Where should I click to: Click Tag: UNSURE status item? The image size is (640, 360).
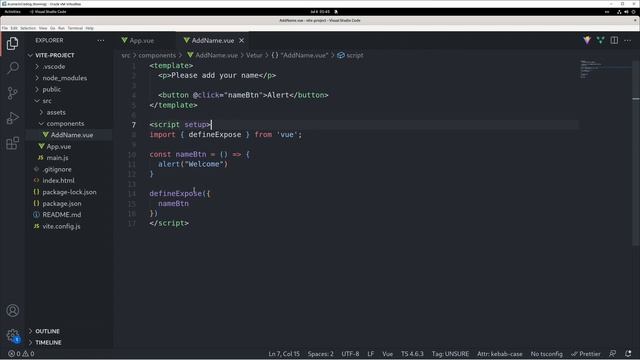pos(450,354)
